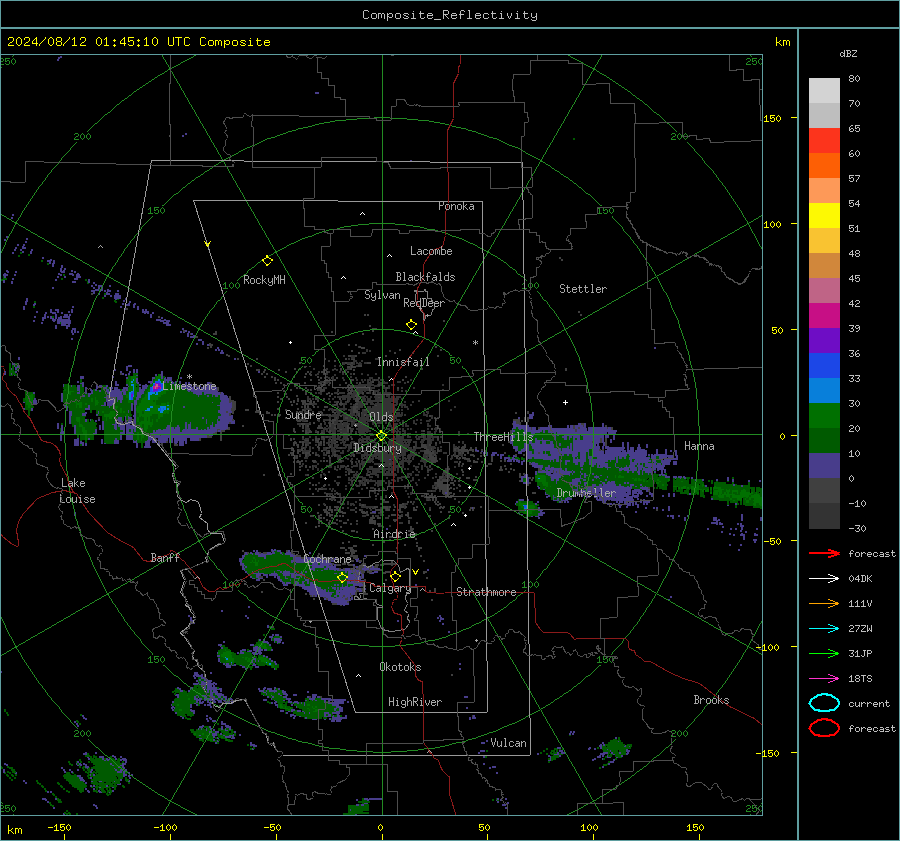
Task: Select the bright orange 60-57 dBZ swatch
Action: click(824, 166)
